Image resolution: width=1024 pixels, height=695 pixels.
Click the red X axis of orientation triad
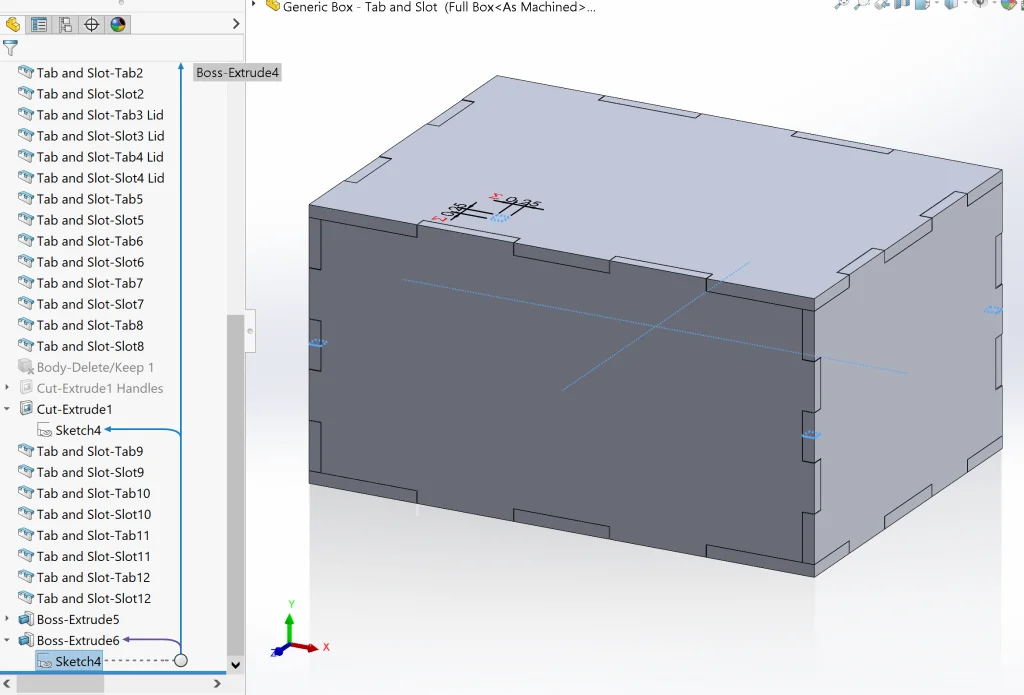(307, 647)
